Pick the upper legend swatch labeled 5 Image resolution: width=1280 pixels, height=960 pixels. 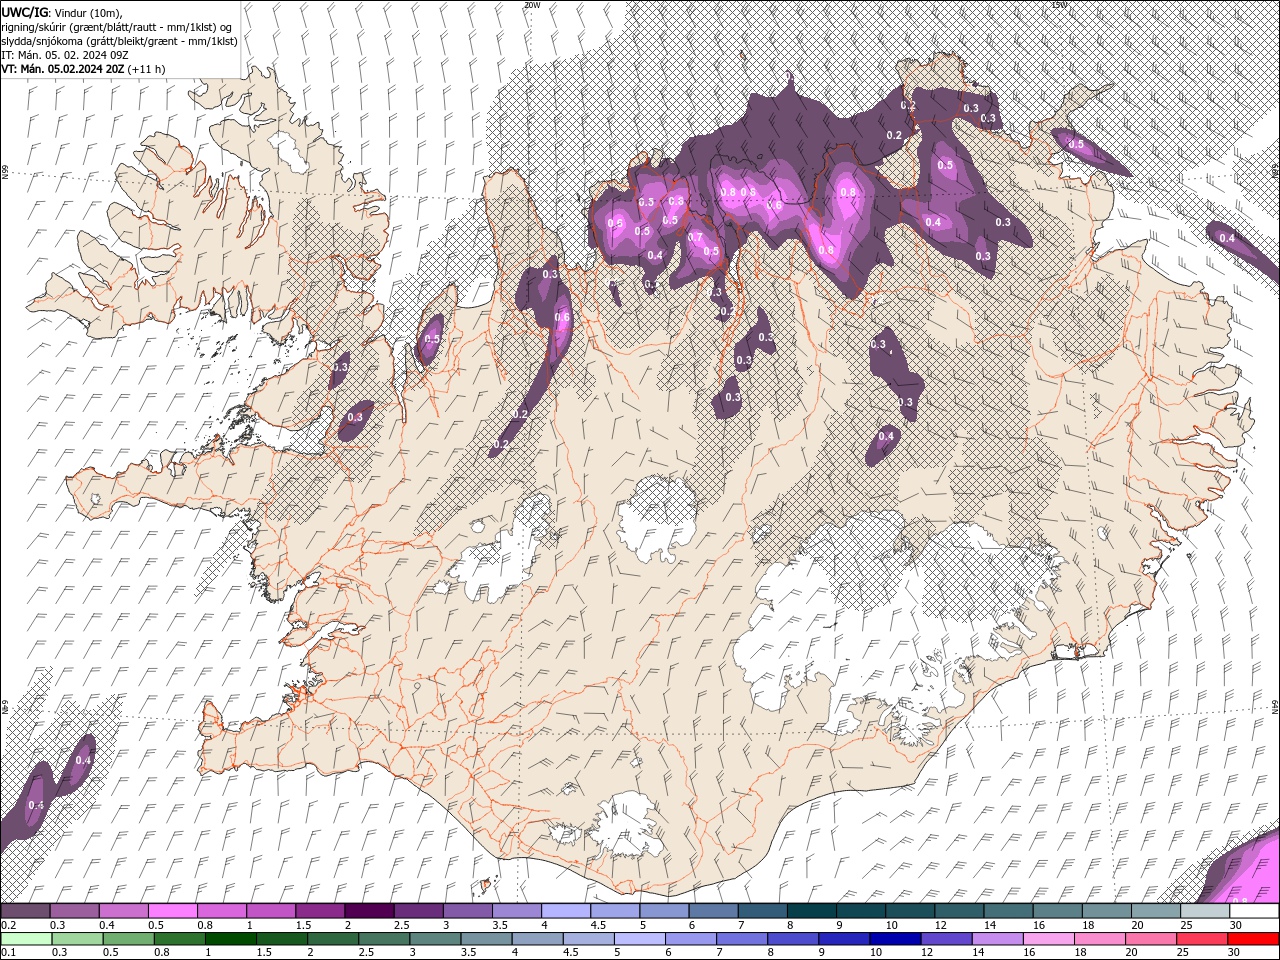coord(663,911)
